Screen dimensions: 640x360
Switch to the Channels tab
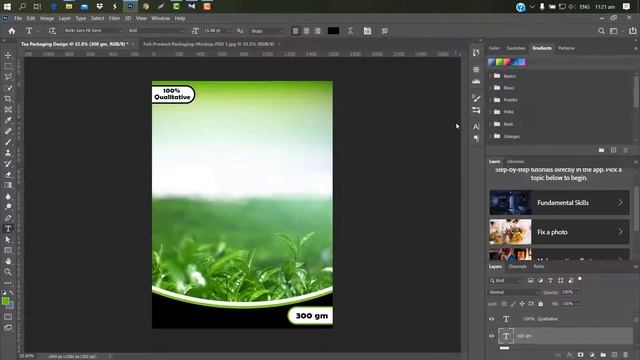coord(517,267)
